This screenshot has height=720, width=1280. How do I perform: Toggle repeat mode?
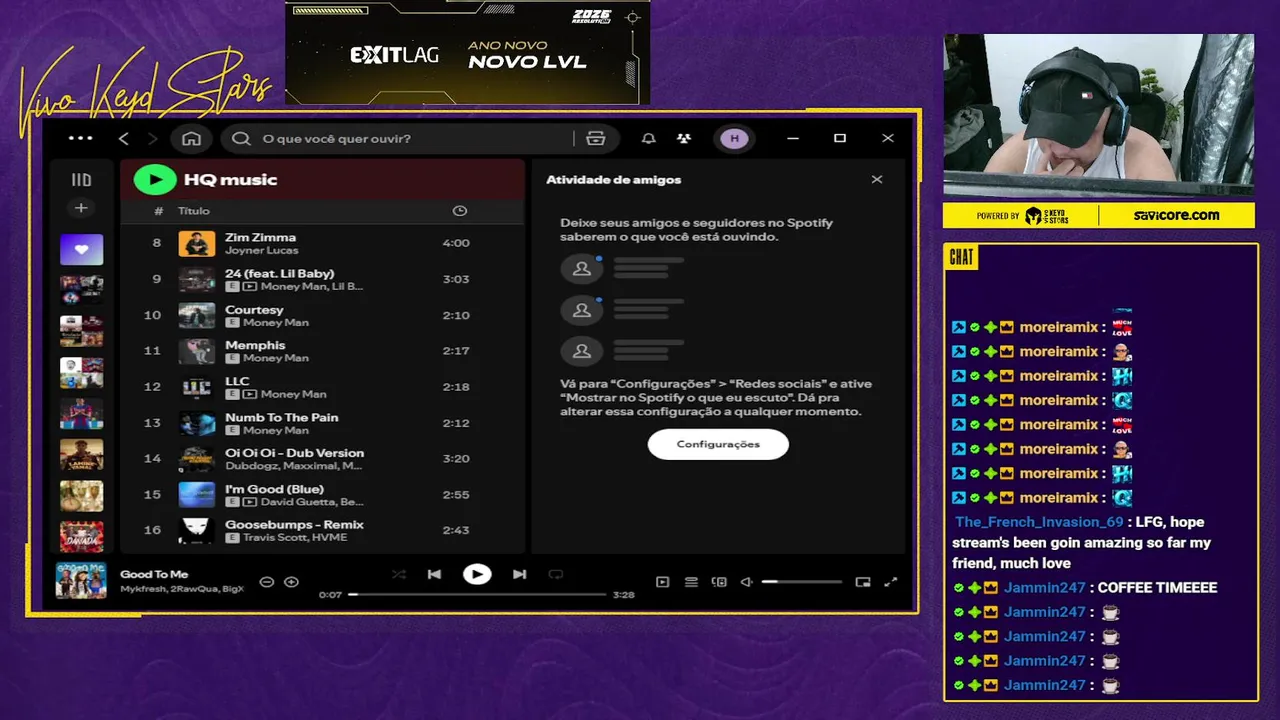555,574
